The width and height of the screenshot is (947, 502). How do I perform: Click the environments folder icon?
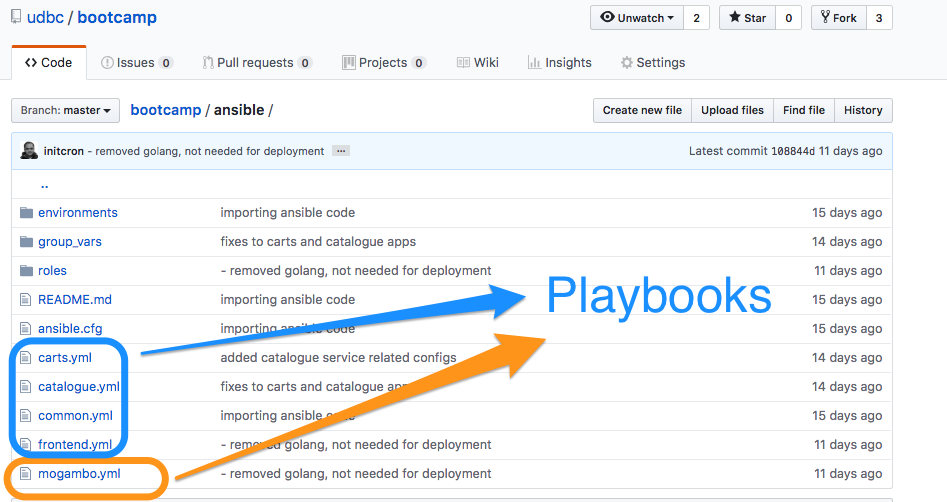point(26,213)
